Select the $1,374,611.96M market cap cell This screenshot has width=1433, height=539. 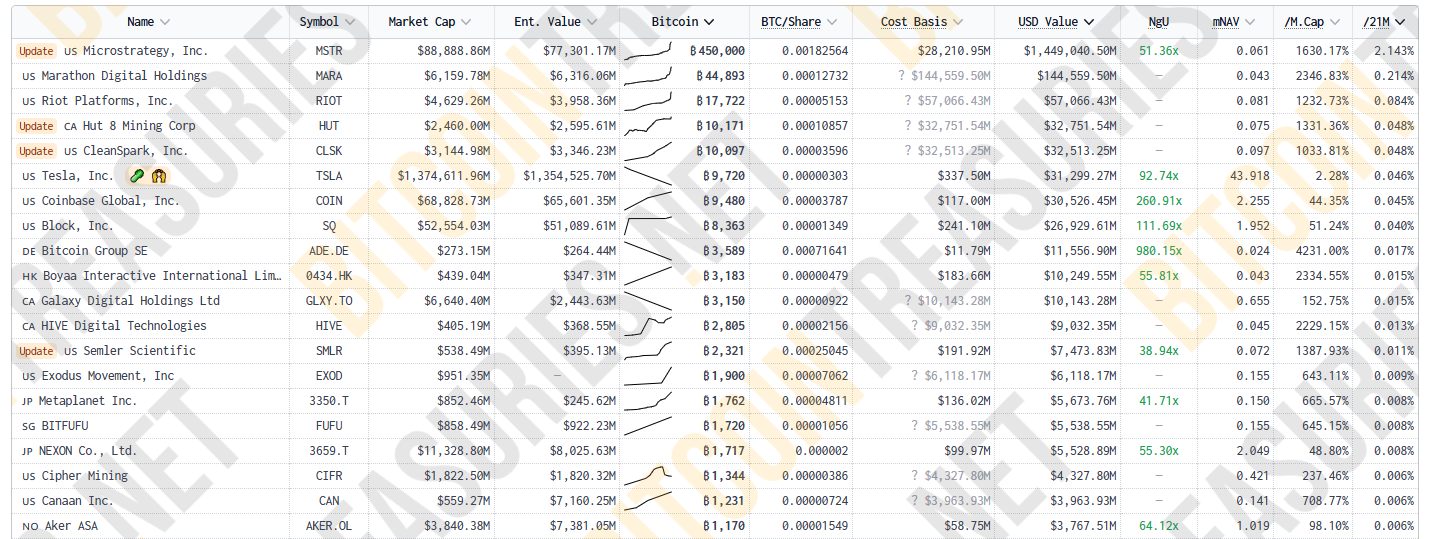pos(444,176)
